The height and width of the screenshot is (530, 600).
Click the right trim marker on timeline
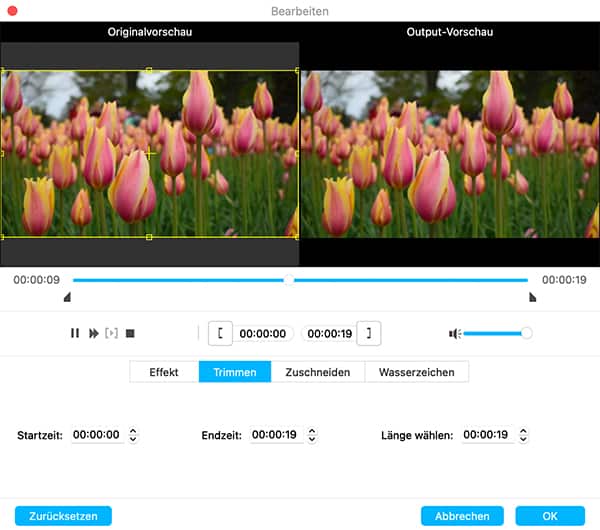[532, 297]
